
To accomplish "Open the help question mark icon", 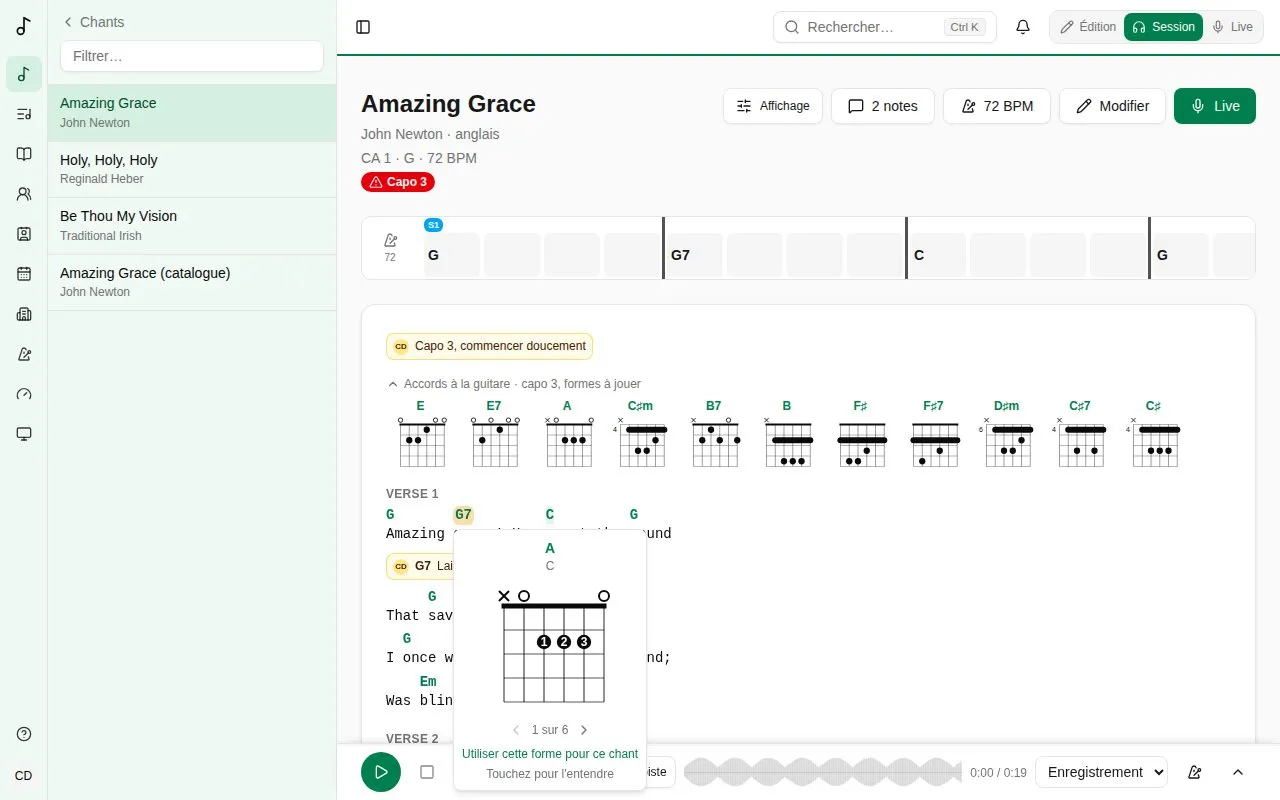I will click(24, 734).
